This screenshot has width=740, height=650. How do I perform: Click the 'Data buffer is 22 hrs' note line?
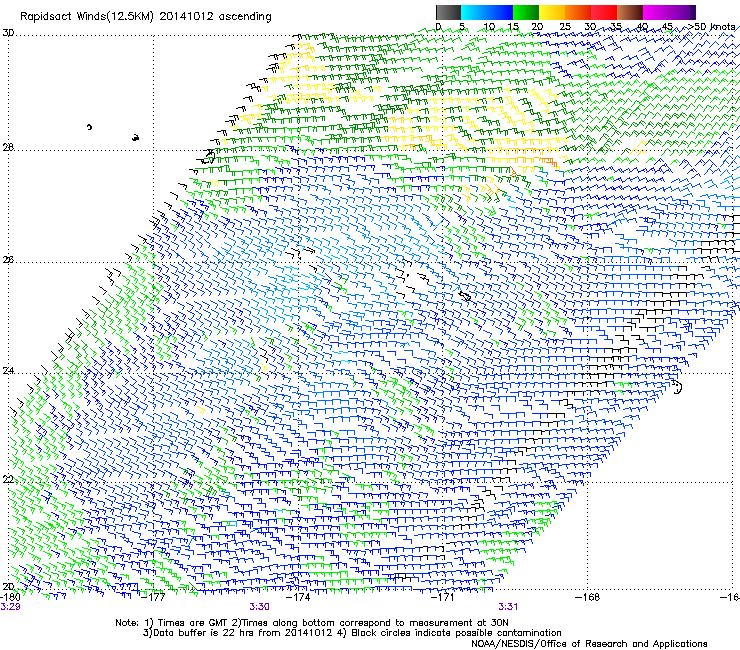tap(352, 633)
